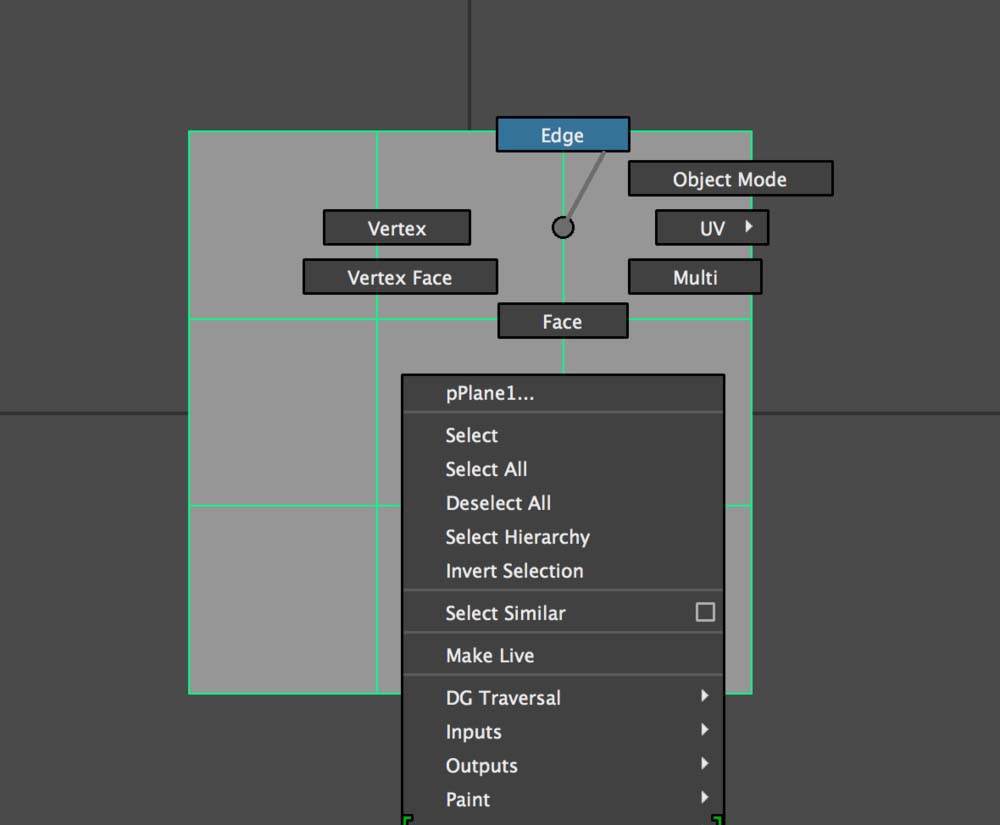Screen dimensions: 1000x825
Task: Expand the Paint submenu arrow
Action: tap(705, 797)
